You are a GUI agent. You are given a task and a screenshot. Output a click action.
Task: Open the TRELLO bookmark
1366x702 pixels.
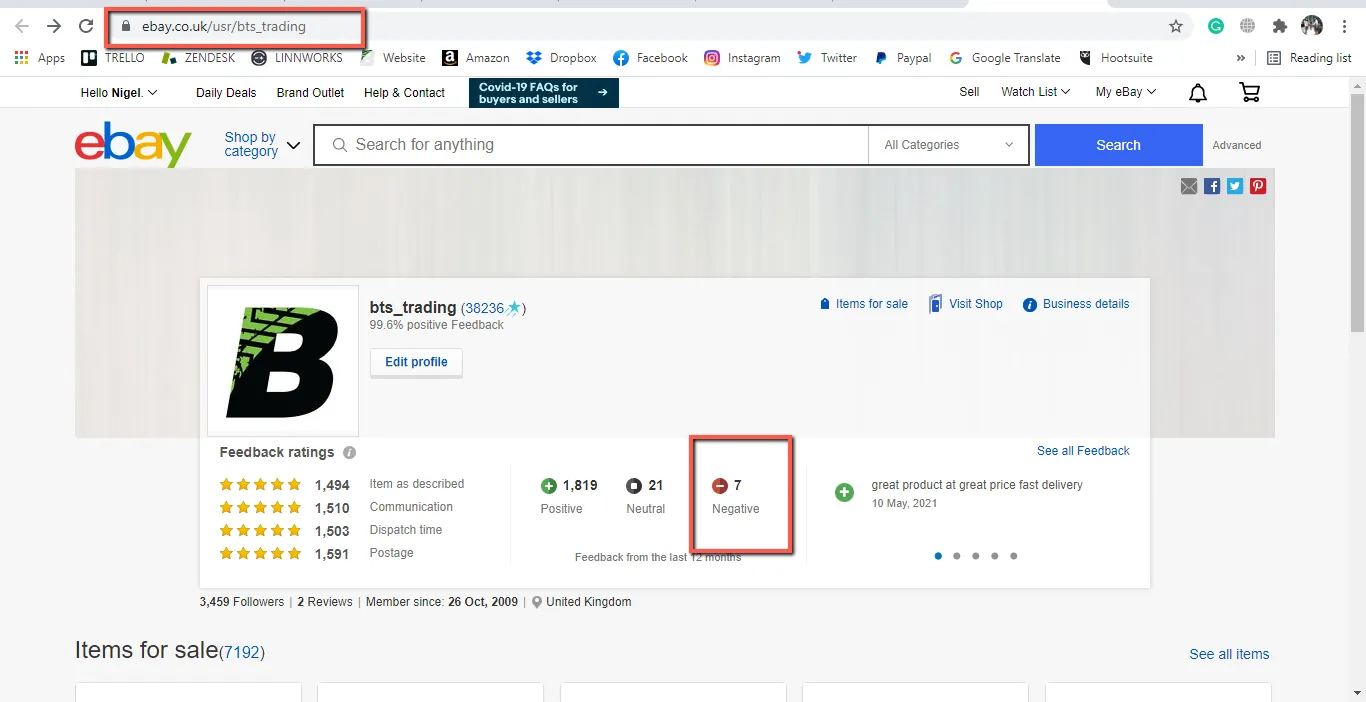pos(113,58)
